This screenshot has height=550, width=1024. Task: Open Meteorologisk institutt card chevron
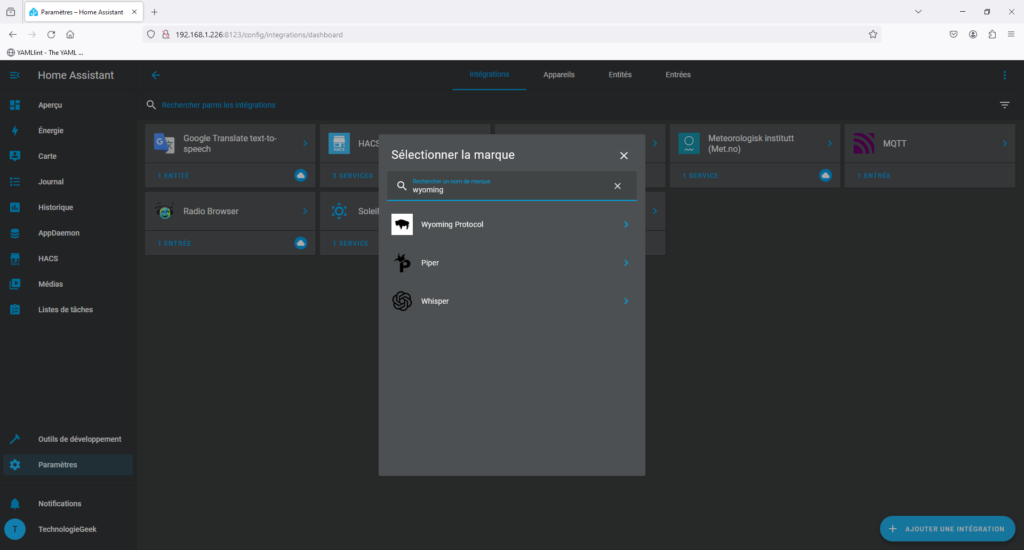click(830, 144)
